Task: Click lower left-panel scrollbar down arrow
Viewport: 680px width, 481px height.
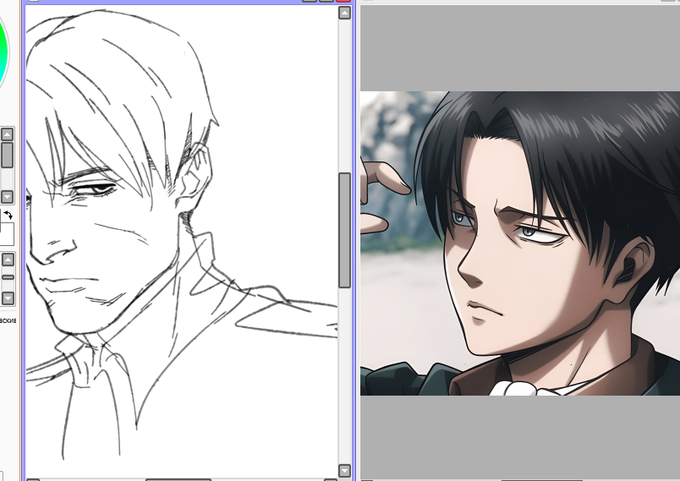Action: tap(8, 298)
